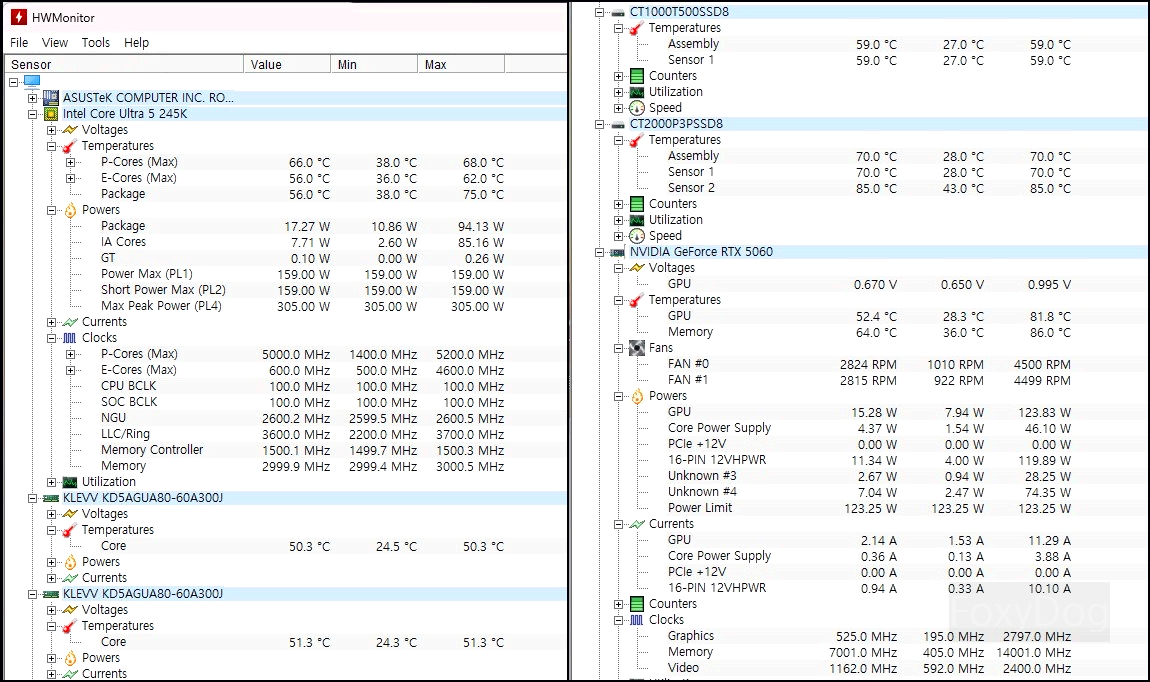
Task: Click the RTX 5060 Powers flame icon
Action: click(637, 396)
